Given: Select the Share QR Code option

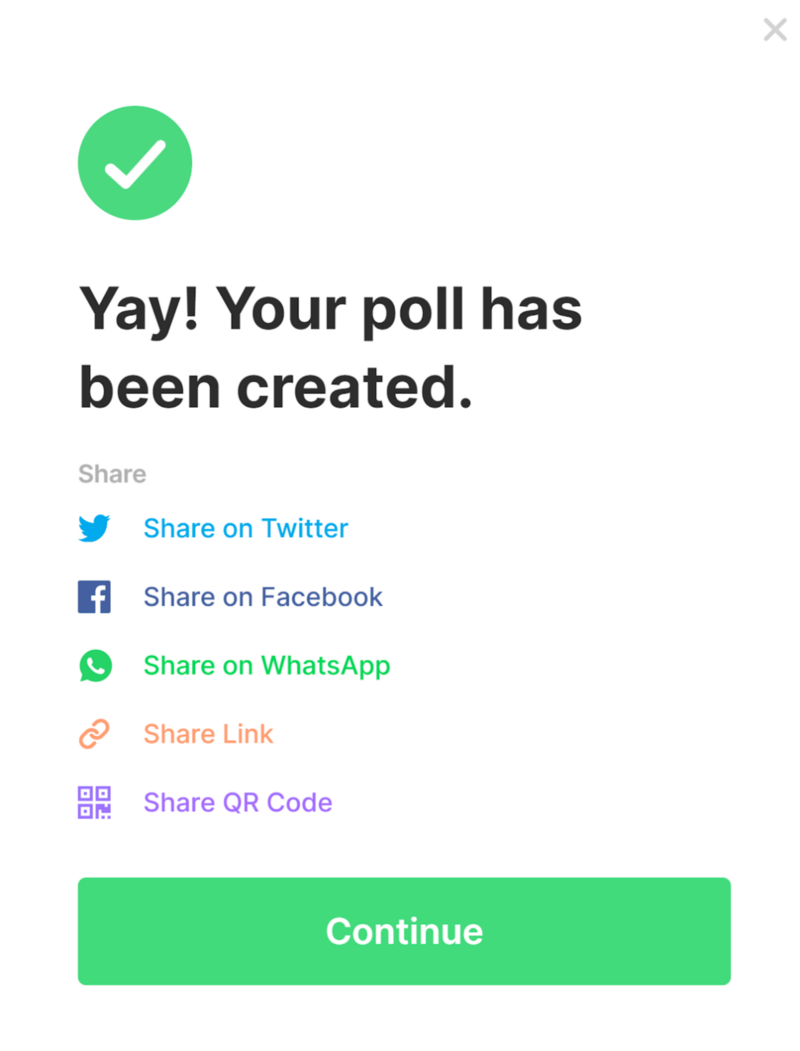Looking at the screenshot, I should coord(238,802).
